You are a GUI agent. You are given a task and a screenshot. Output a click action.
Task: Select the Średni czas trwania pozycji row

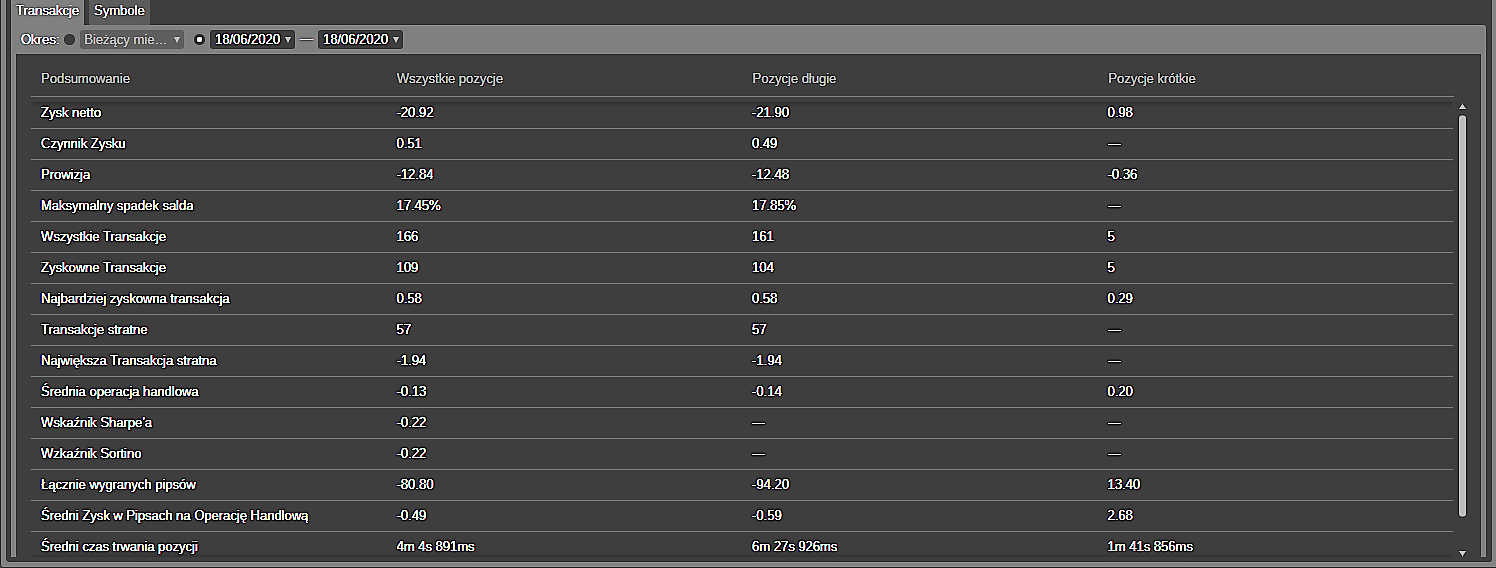(742, 546)
